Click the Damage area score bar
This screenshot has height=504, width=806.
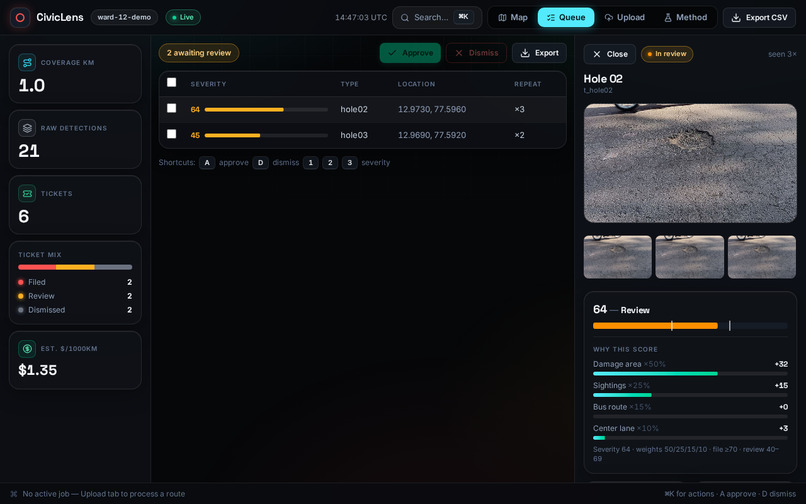690,374
